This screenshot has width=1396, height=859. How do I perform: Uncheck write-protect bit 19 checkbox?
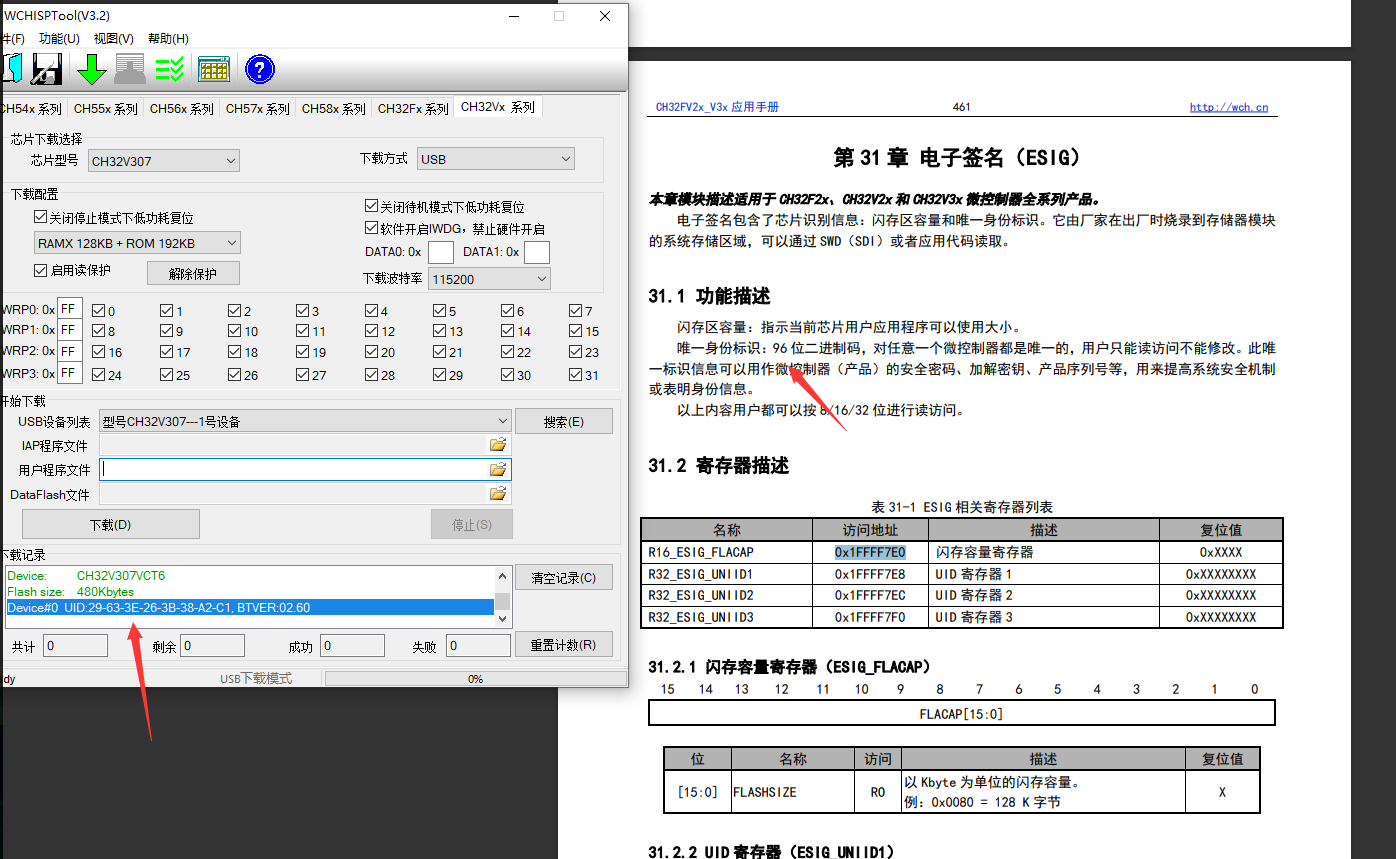(x=302, y=352)
